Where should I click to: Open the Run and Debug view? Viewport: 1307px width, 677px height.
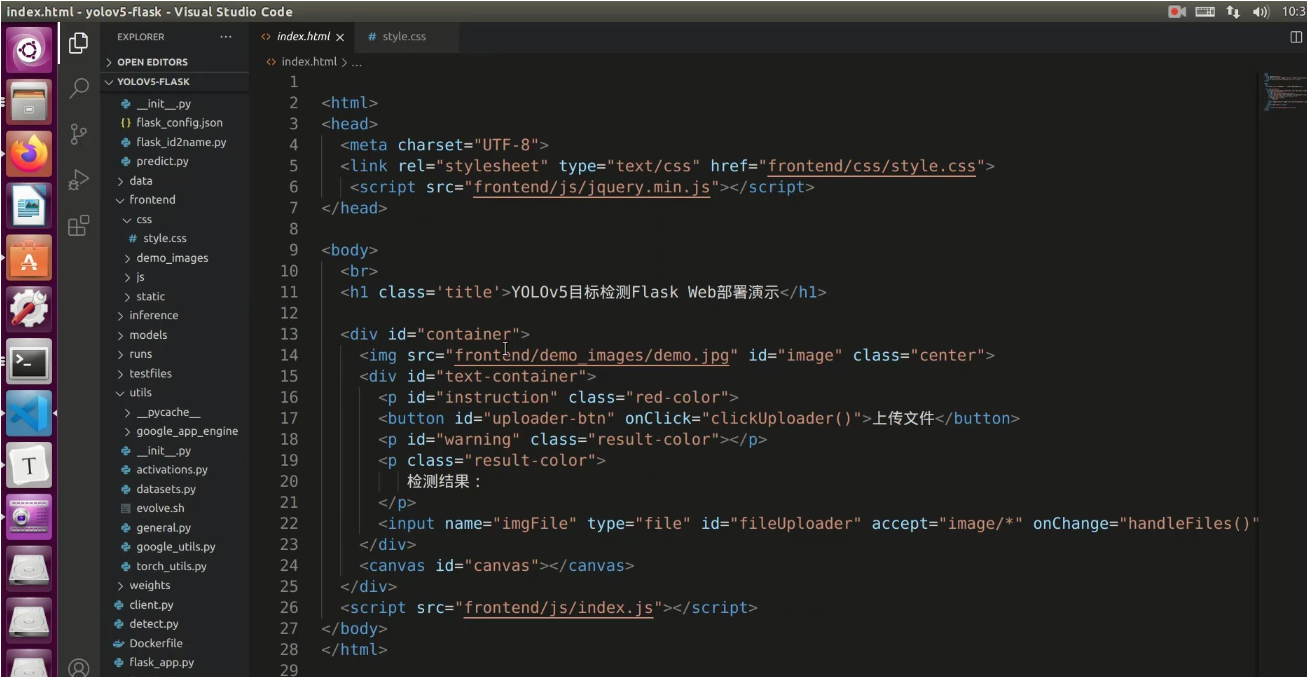[79, 180]
